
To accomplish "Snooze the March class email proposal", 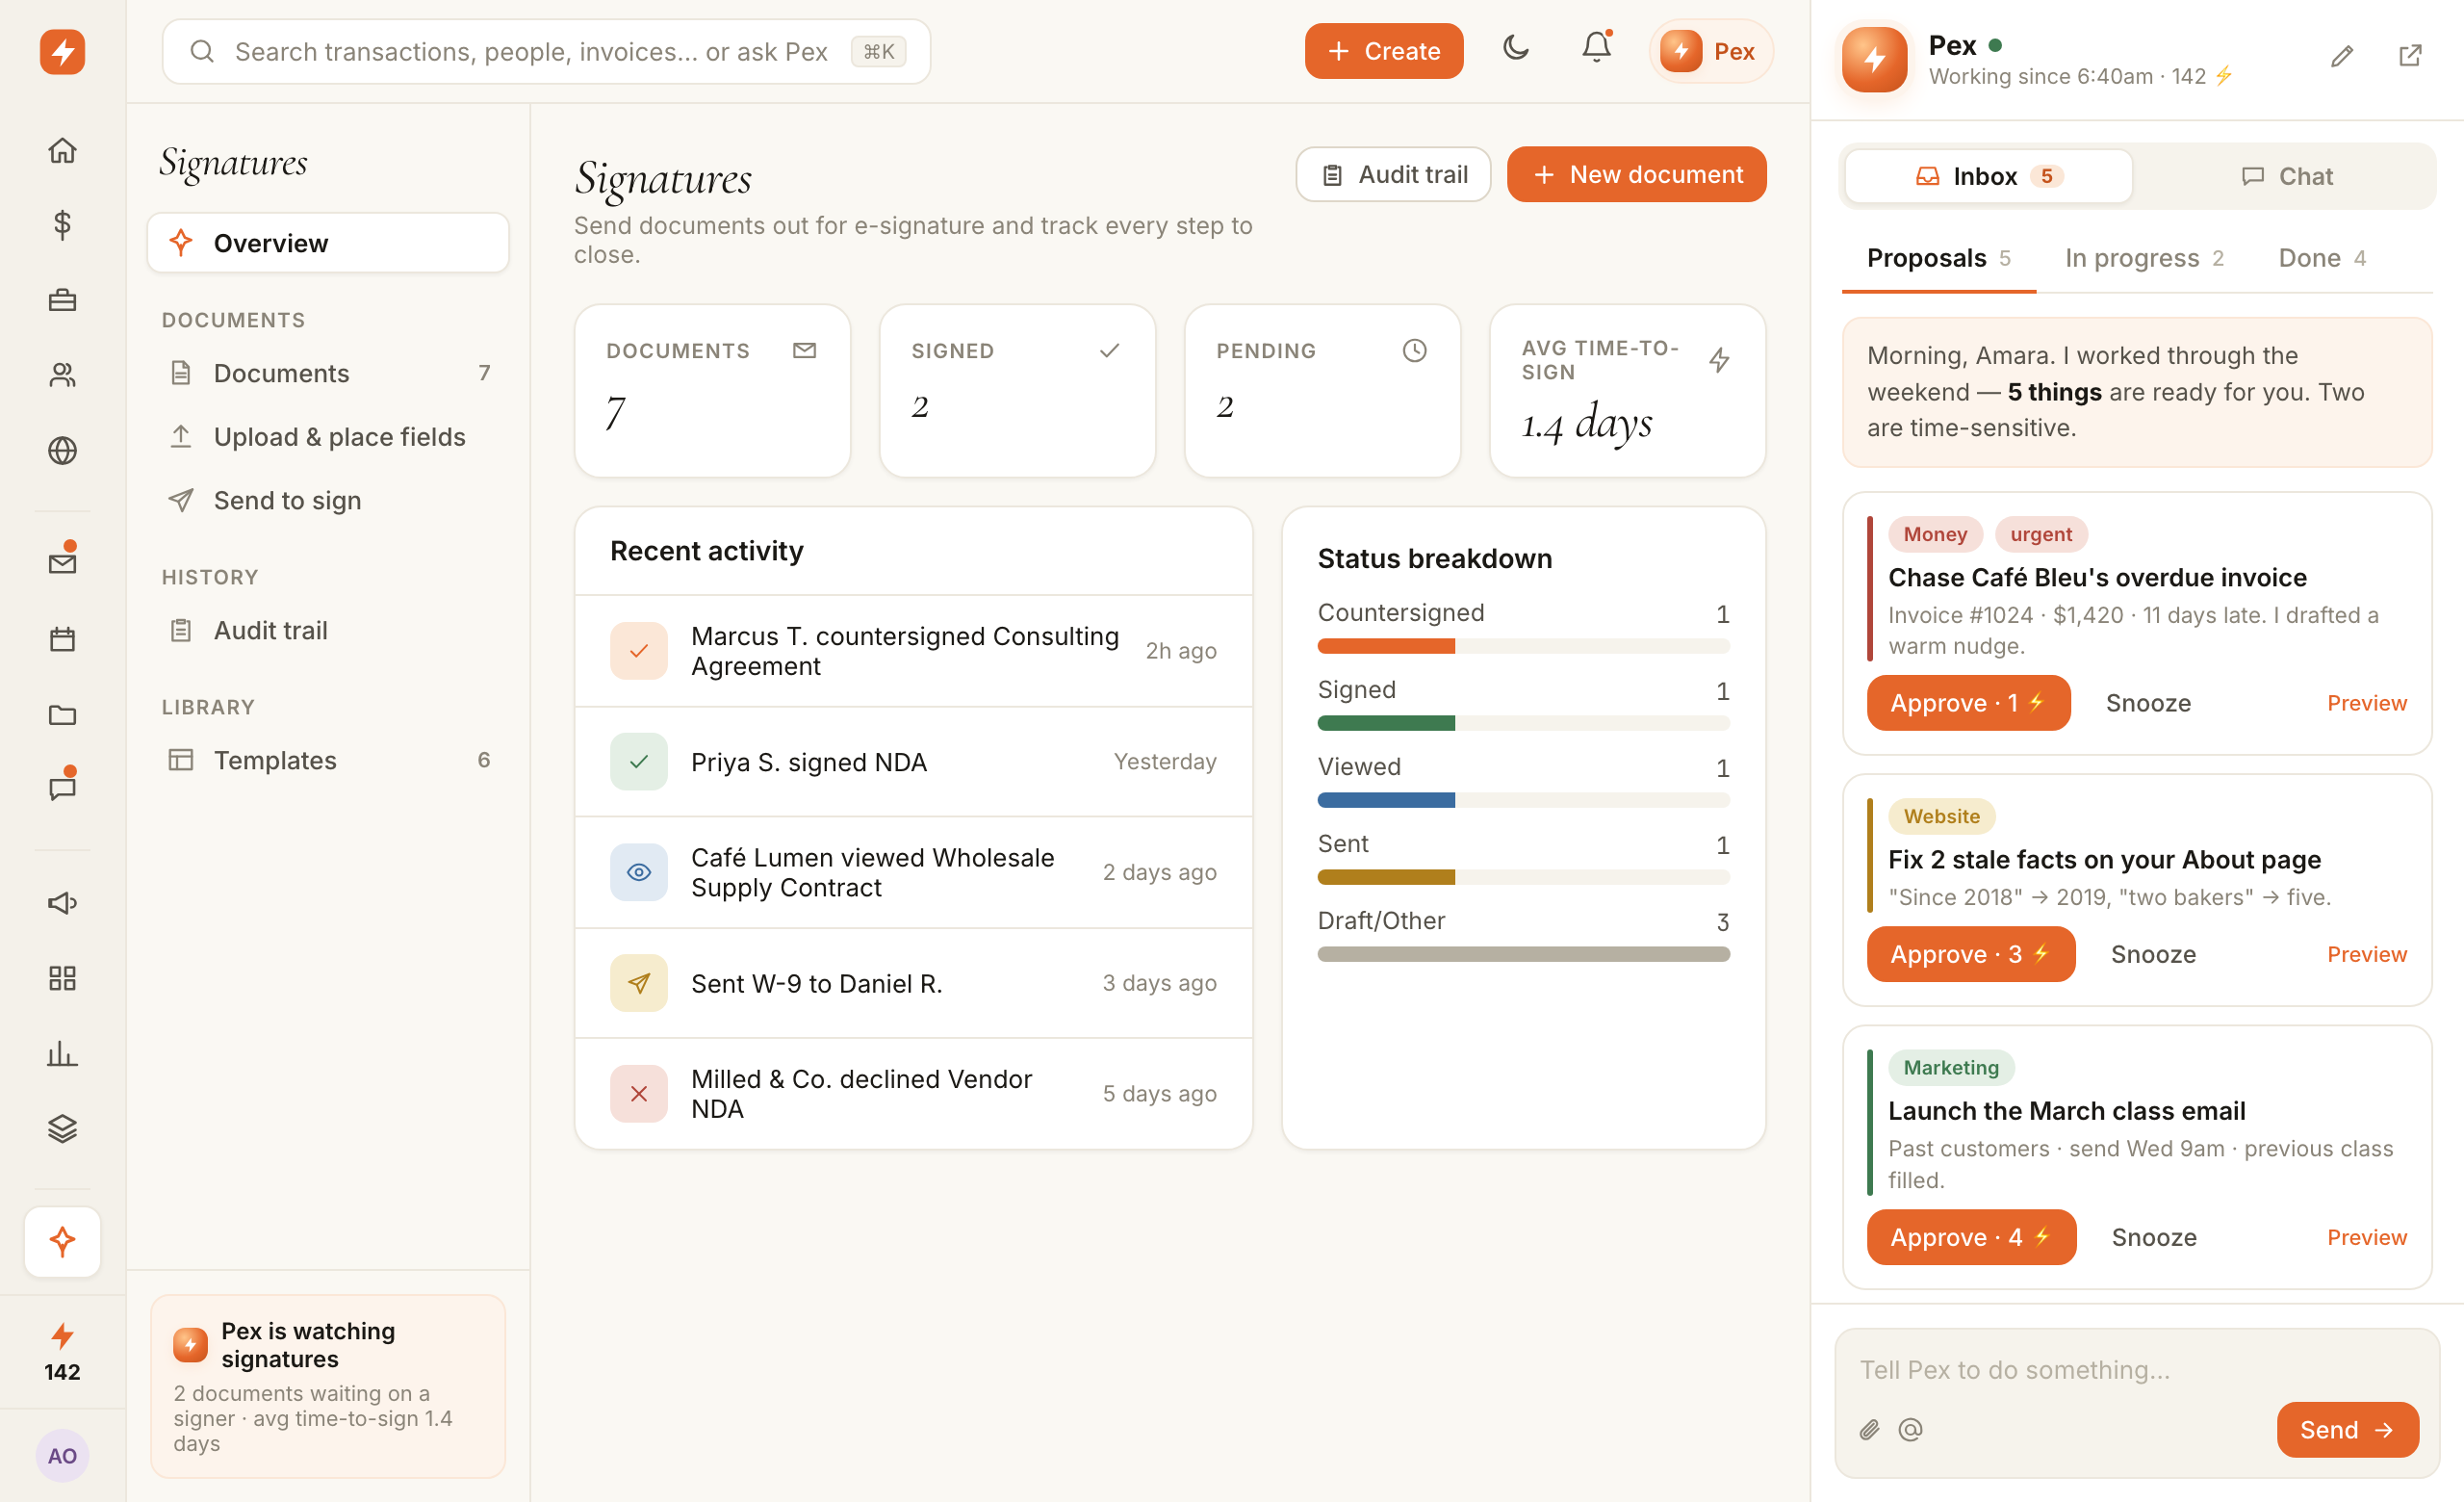I will (2154, 1237).
